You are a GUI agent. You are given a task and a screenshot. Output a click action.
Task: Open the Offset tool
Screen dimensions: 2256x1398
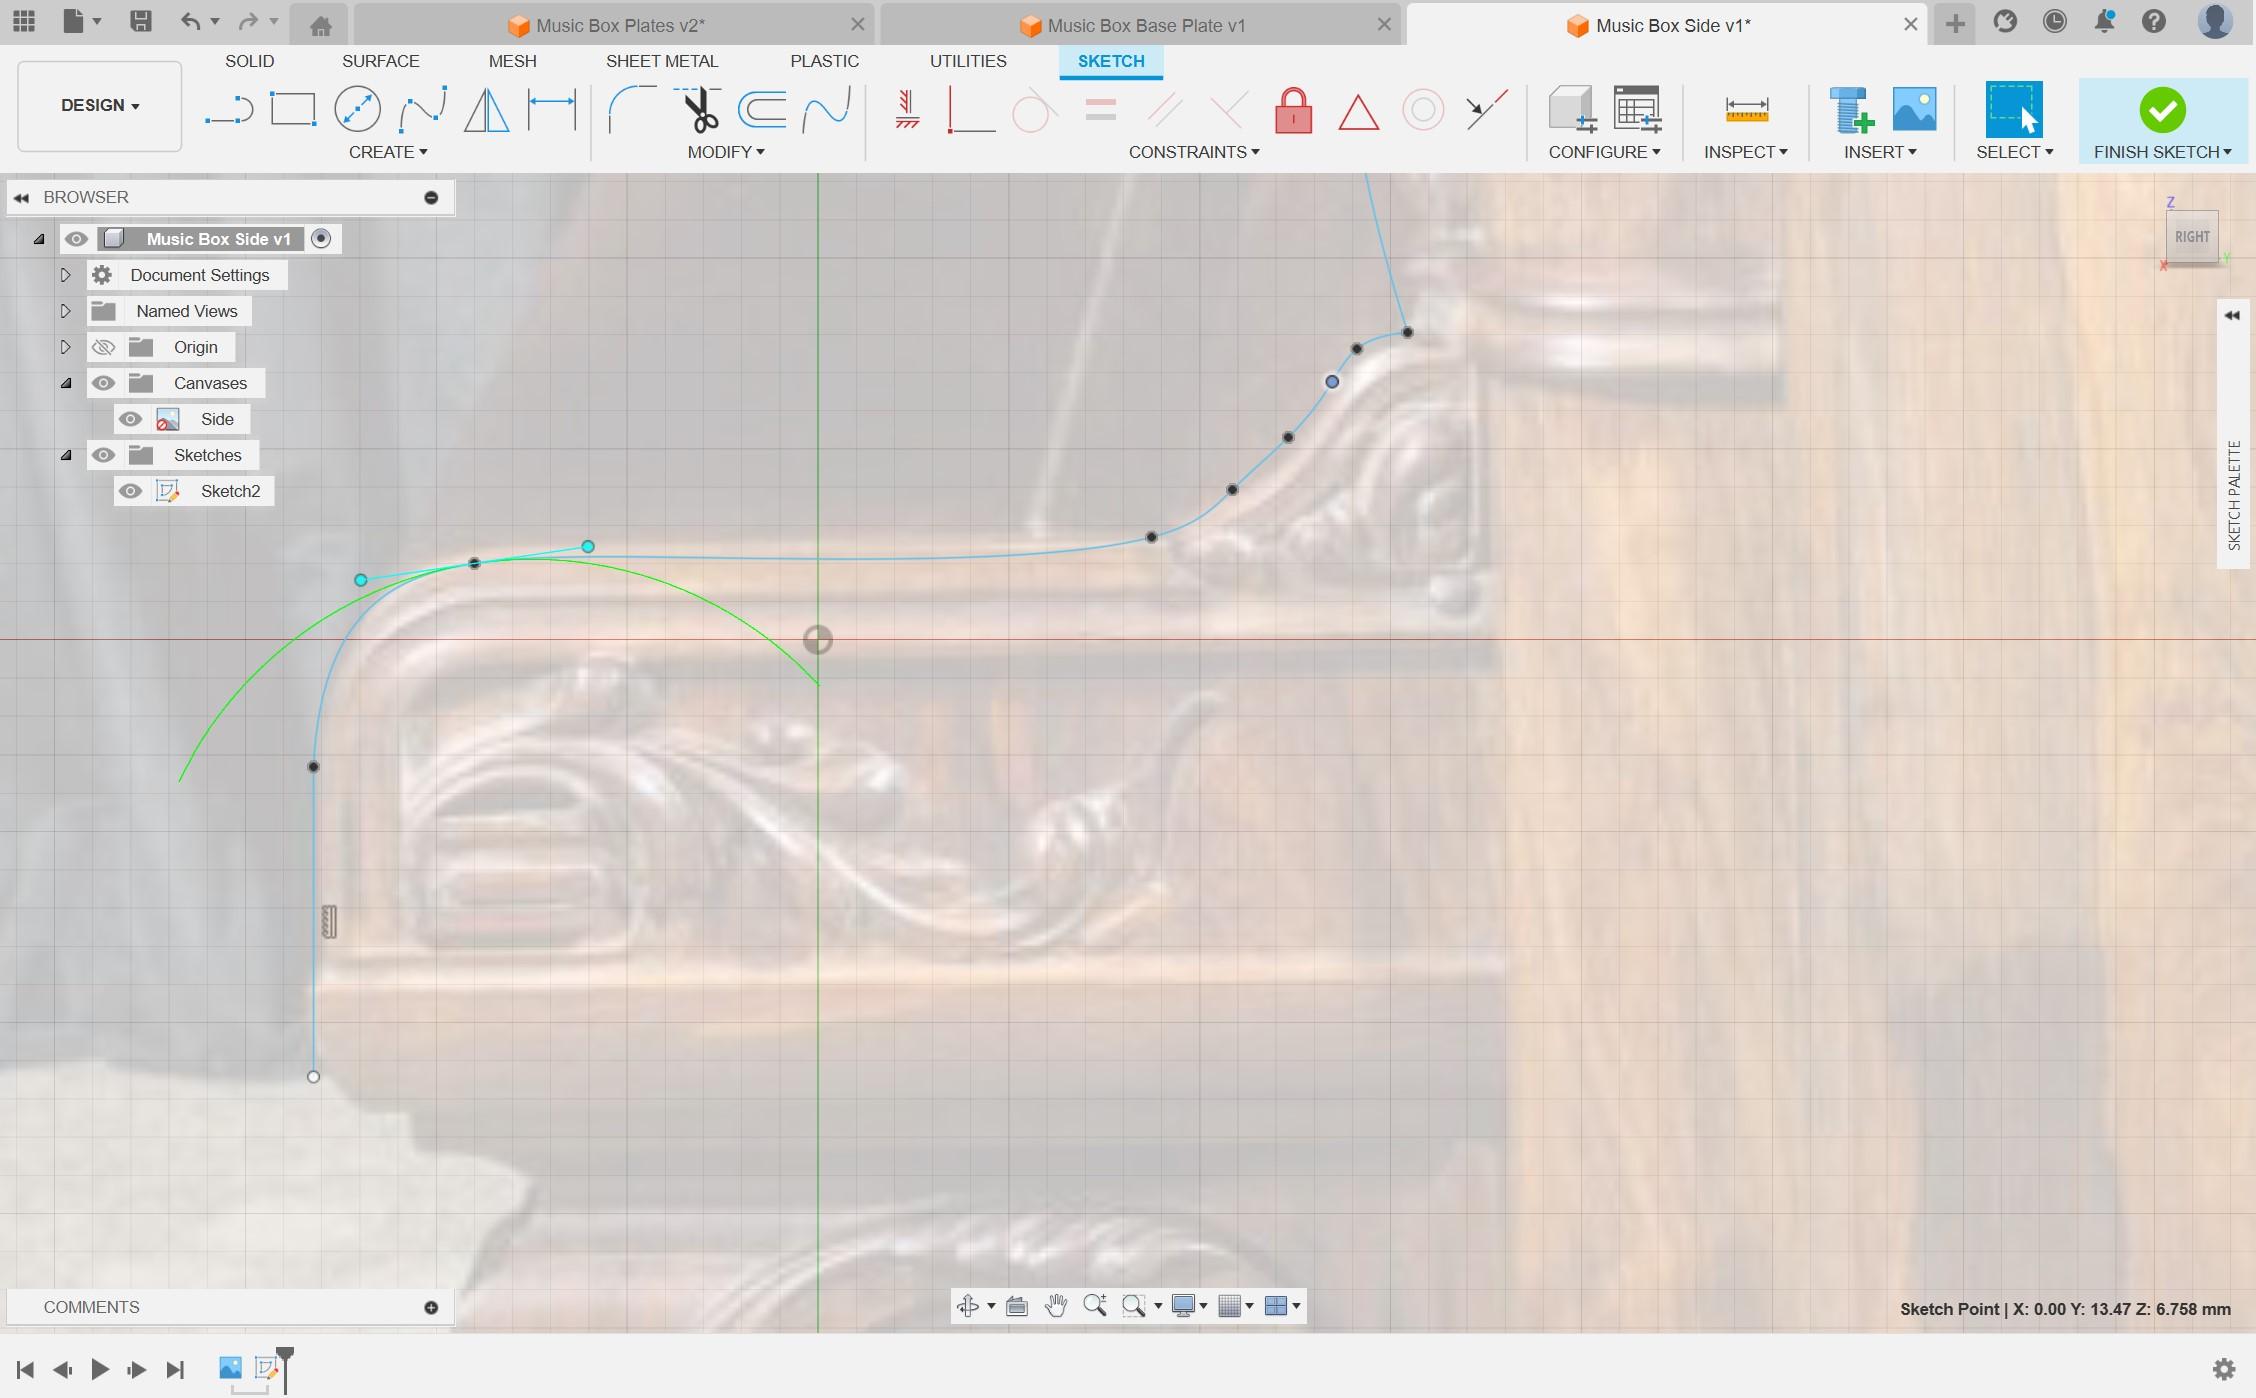pos(762,110)
